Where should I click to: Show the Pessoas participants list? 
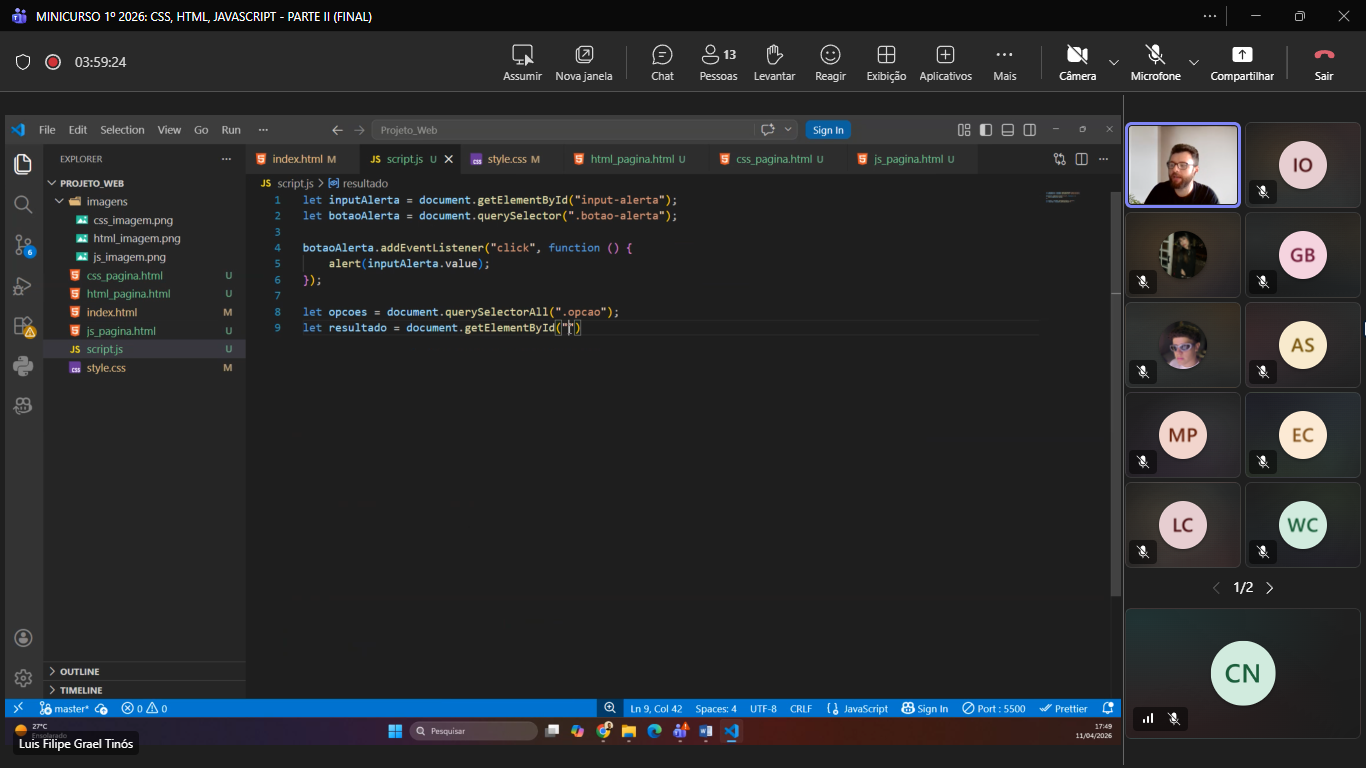[718, 62]
